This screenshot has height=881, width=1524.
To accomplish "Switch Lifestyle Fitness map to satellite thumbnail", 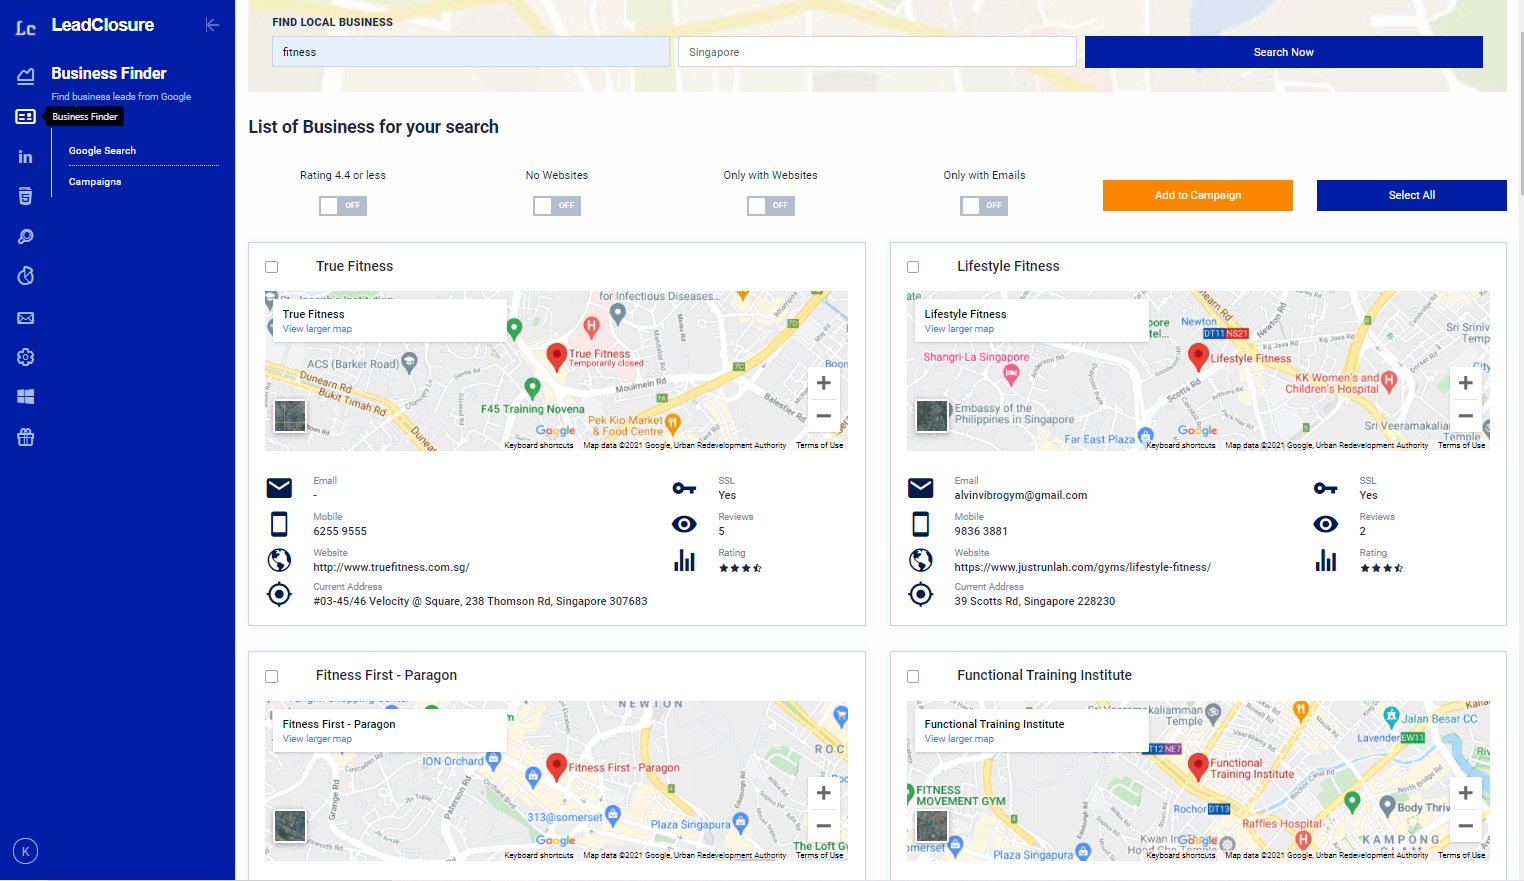I will click(932, 416).
